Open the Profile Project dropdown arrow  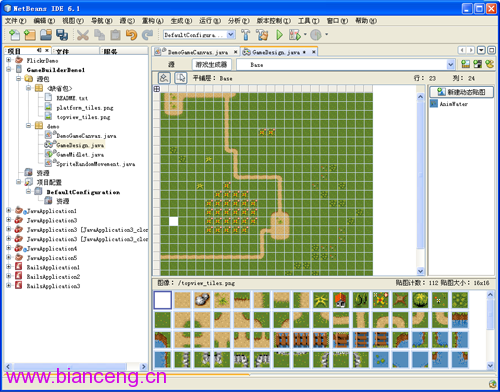pos(326,34)
